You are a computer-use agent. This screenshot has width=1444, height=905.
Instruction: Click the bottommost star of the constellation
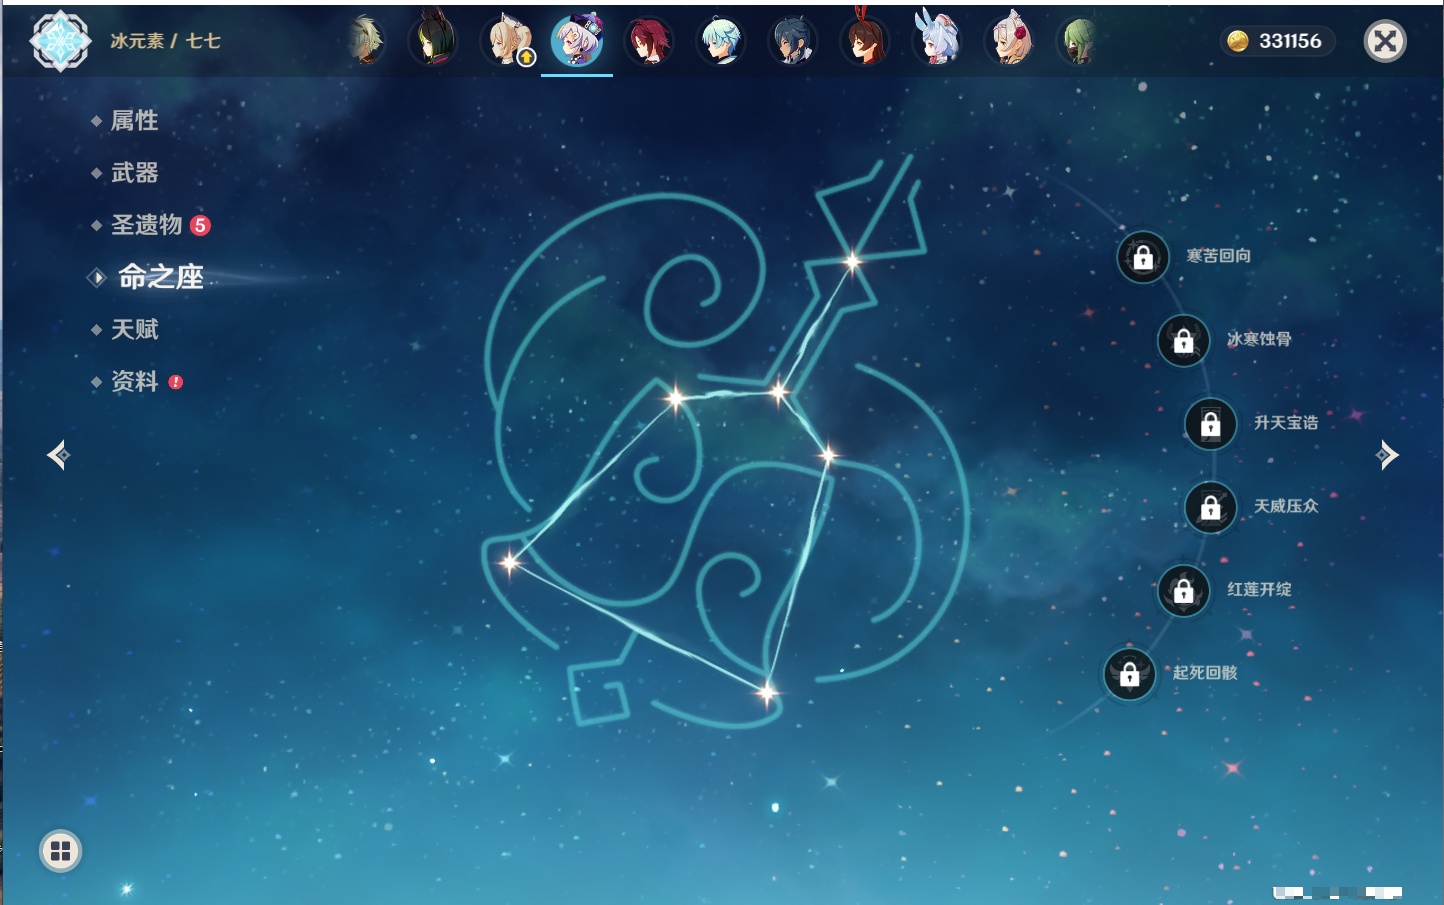tap(767, 691)
